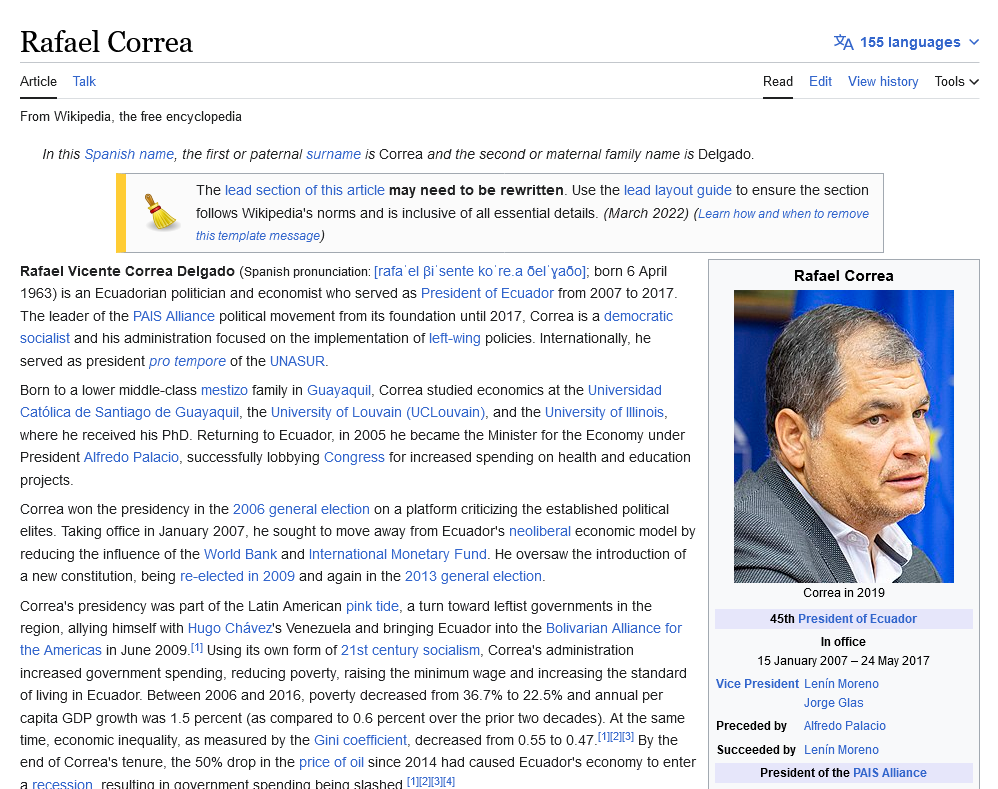The width and height of the screenshot is (998, 789).
Task: Open Alfredo Palacio in Preceded by row
Action: (844, 725)
